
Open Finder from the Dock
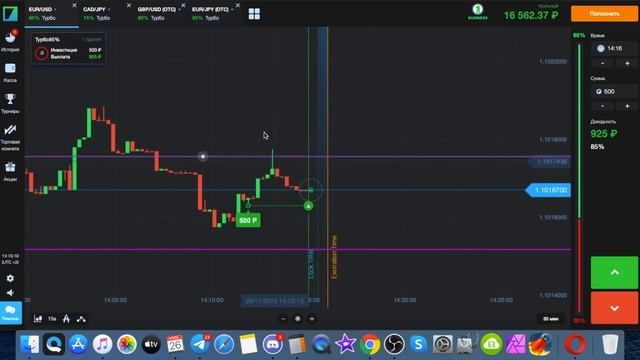coord(29,344)
